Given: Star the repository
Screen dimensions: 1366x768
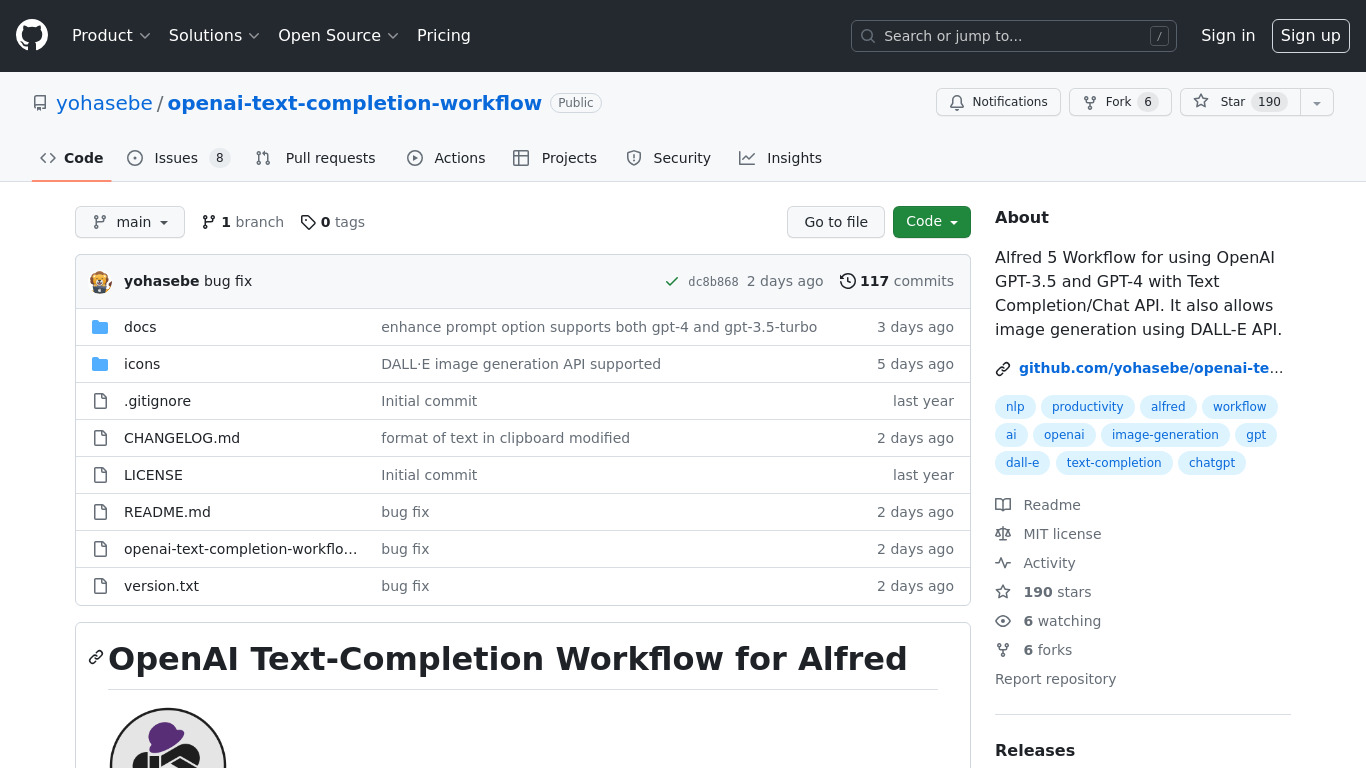Looking at the screenshot, I should (1240, 102).
